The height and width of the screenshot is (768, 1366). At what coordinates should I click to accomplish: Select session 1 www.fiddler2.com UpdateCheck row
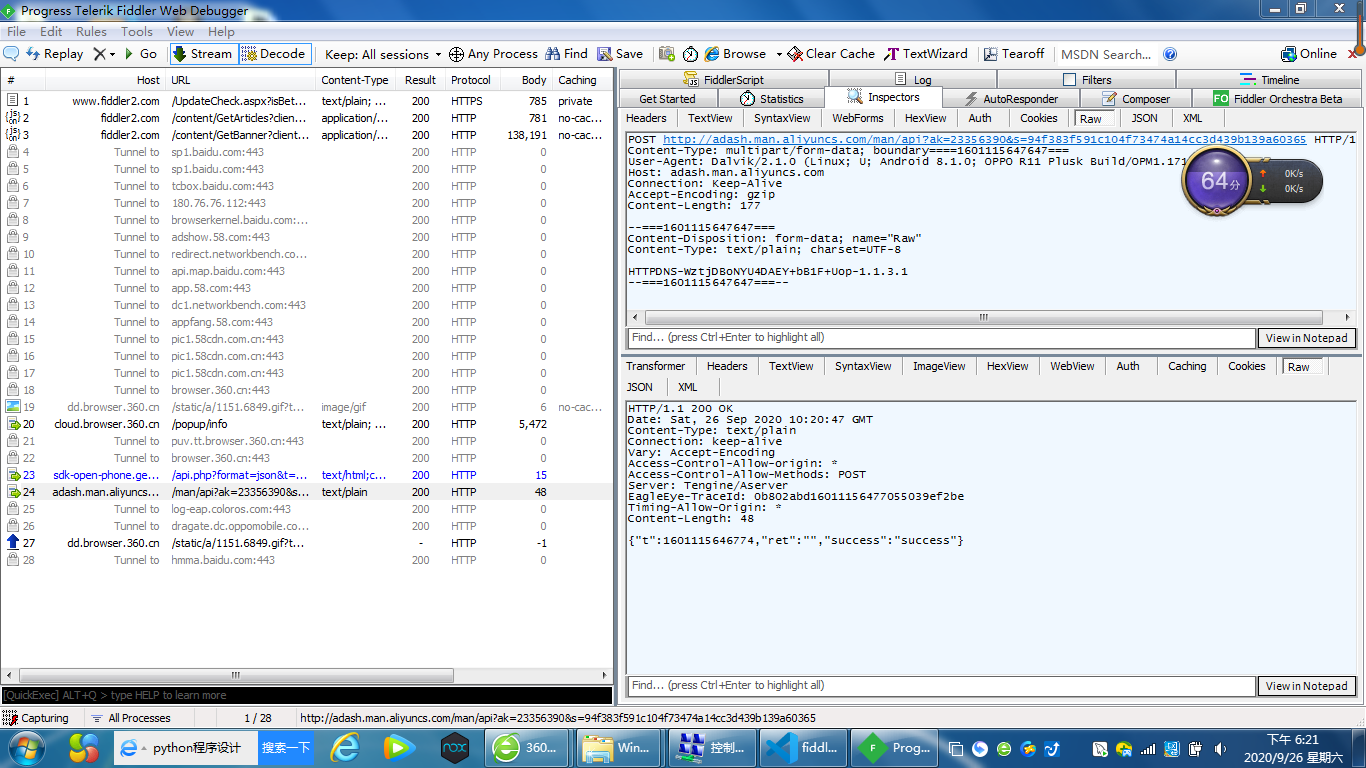pos(306,101)
